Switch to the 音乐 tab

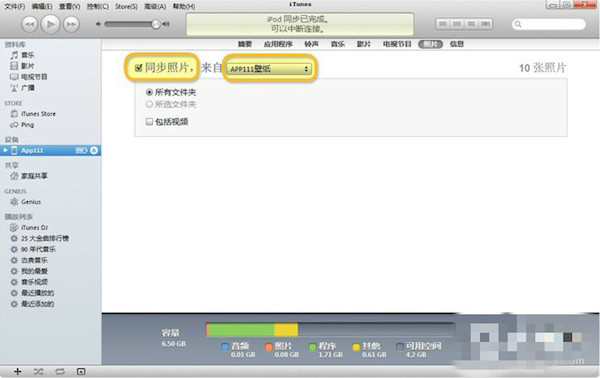pos(338,44)
